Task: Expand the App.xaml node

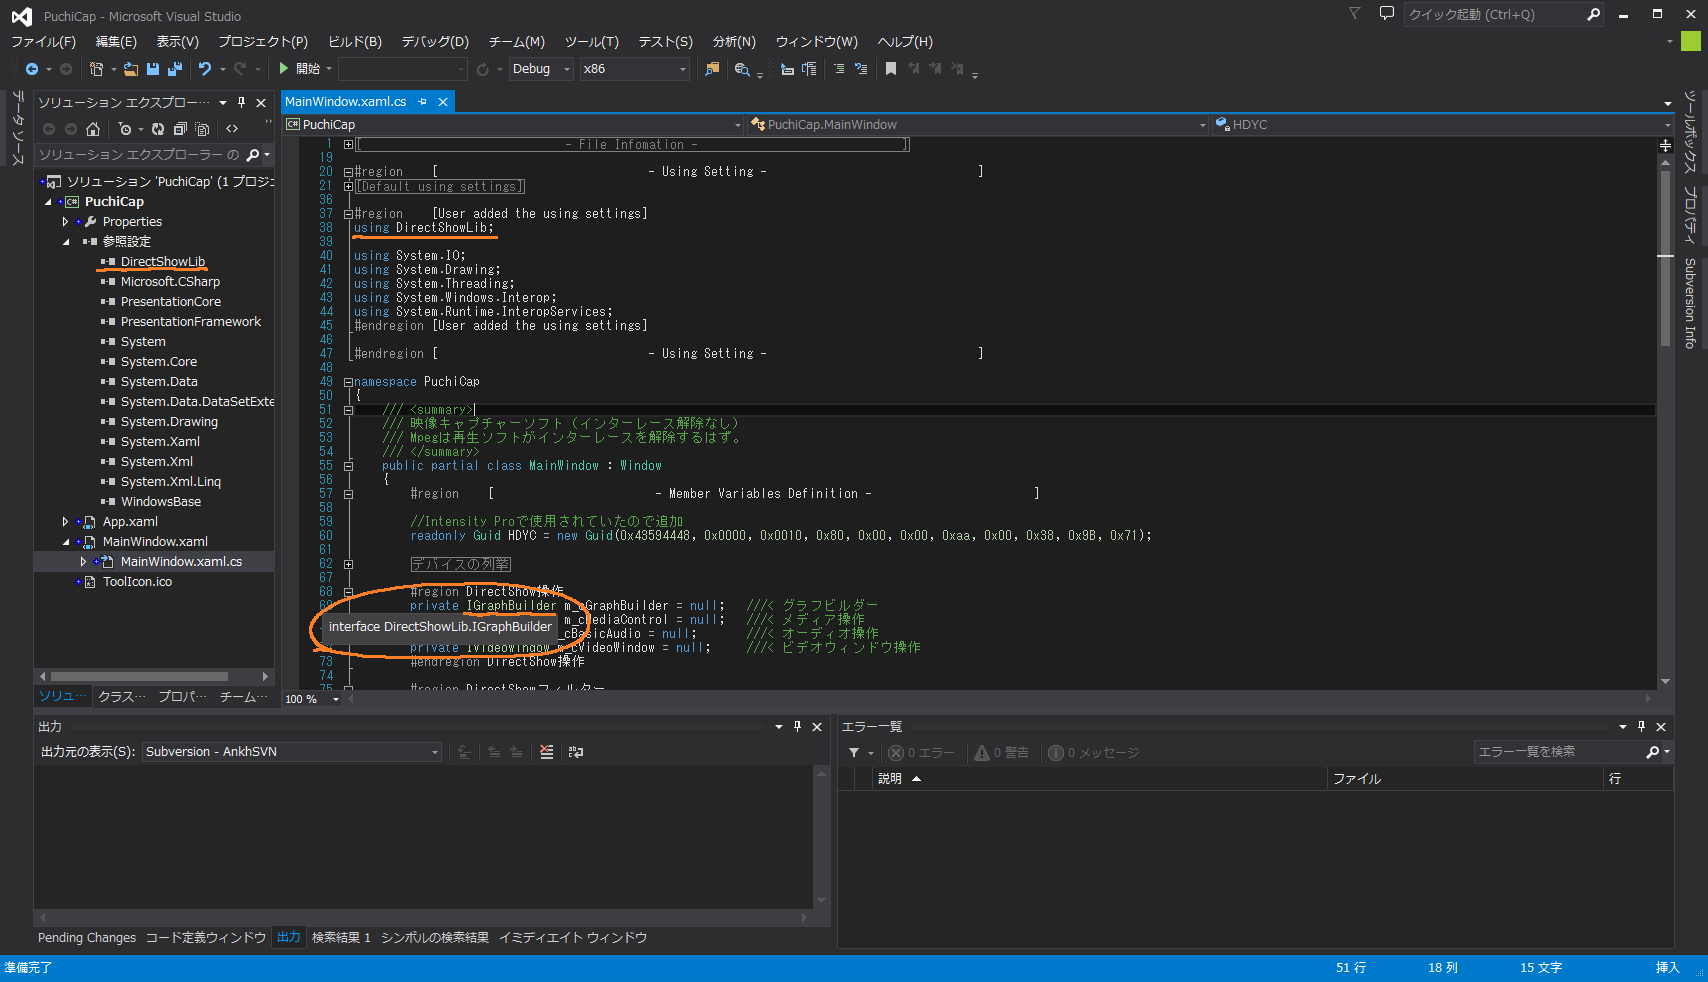Action: click(x=65, y=522)
